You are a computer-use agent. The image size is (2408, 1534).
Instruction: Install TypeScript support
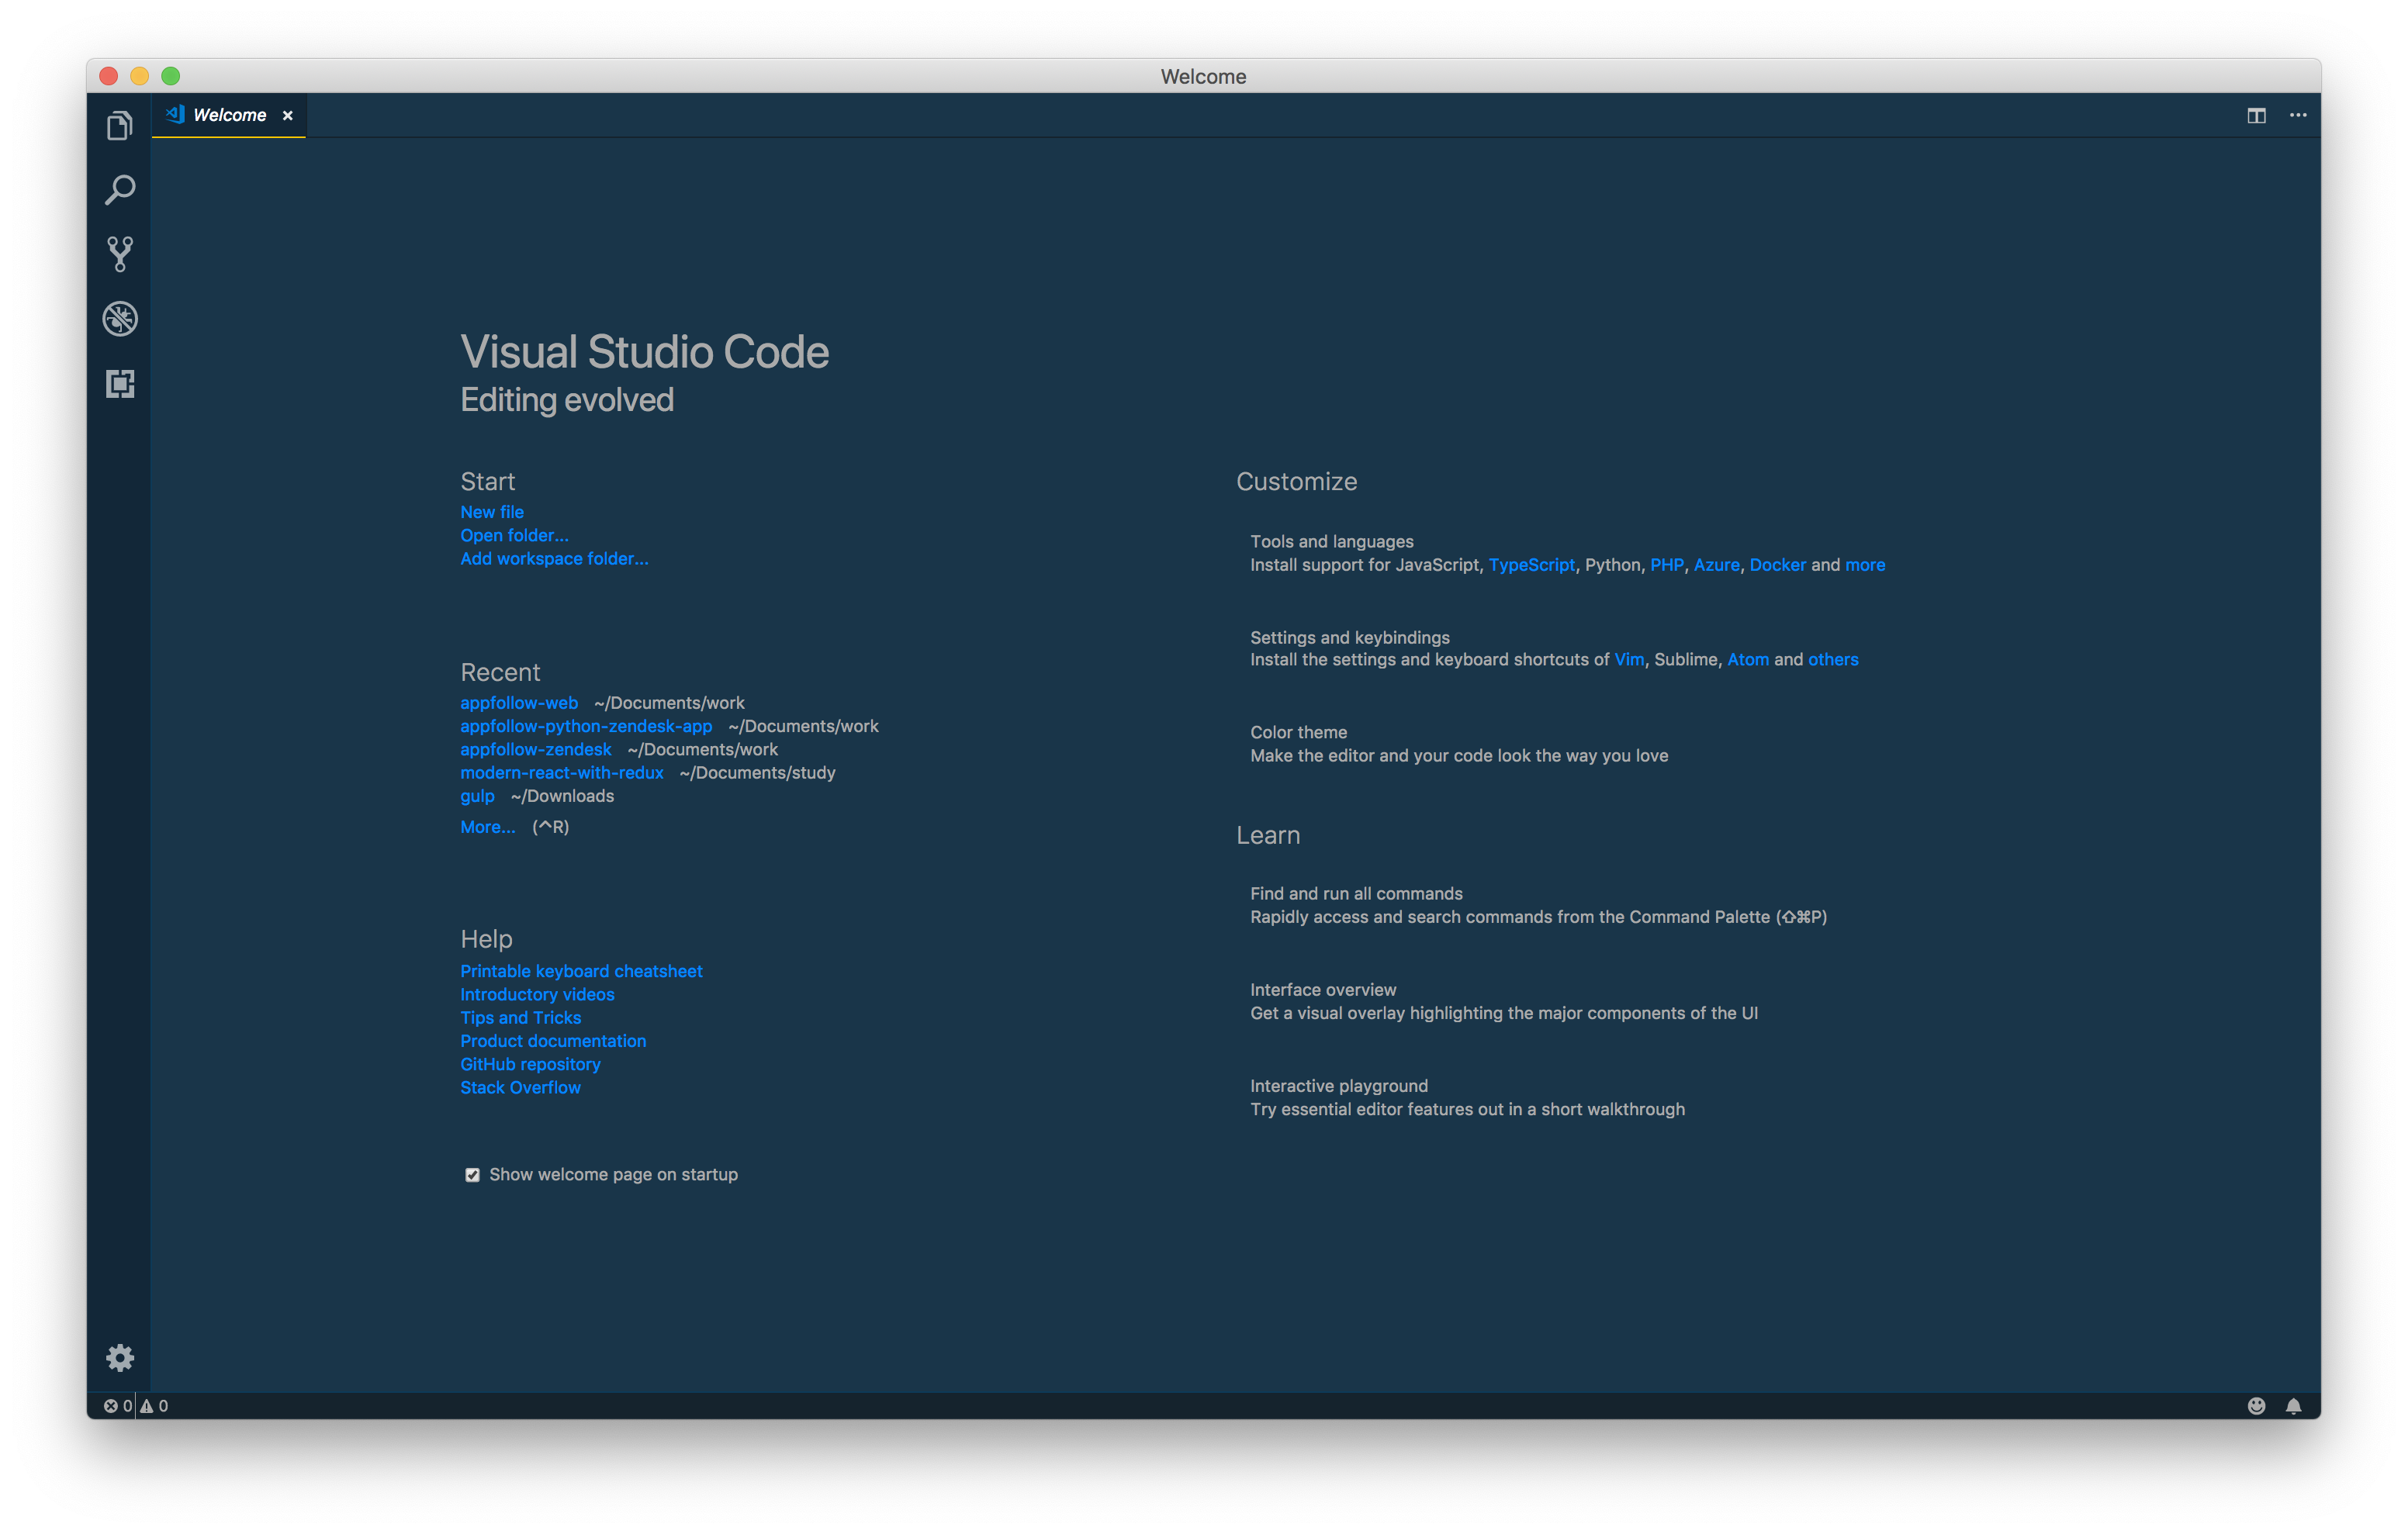click(1532, 564)
